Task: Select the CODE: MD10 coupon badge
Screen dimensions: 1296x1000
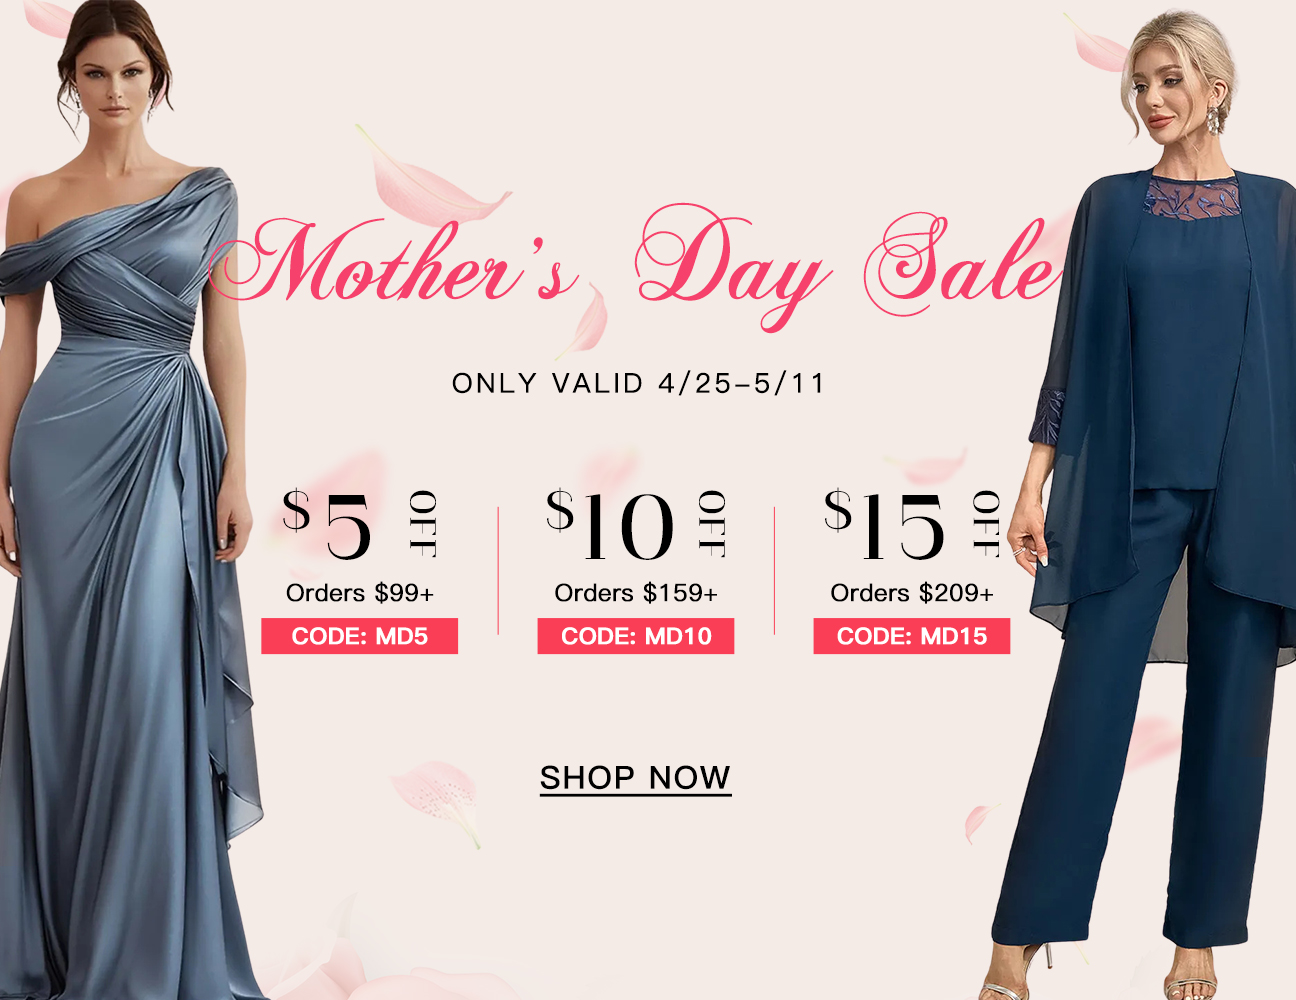Action: (x=636, y=636)
